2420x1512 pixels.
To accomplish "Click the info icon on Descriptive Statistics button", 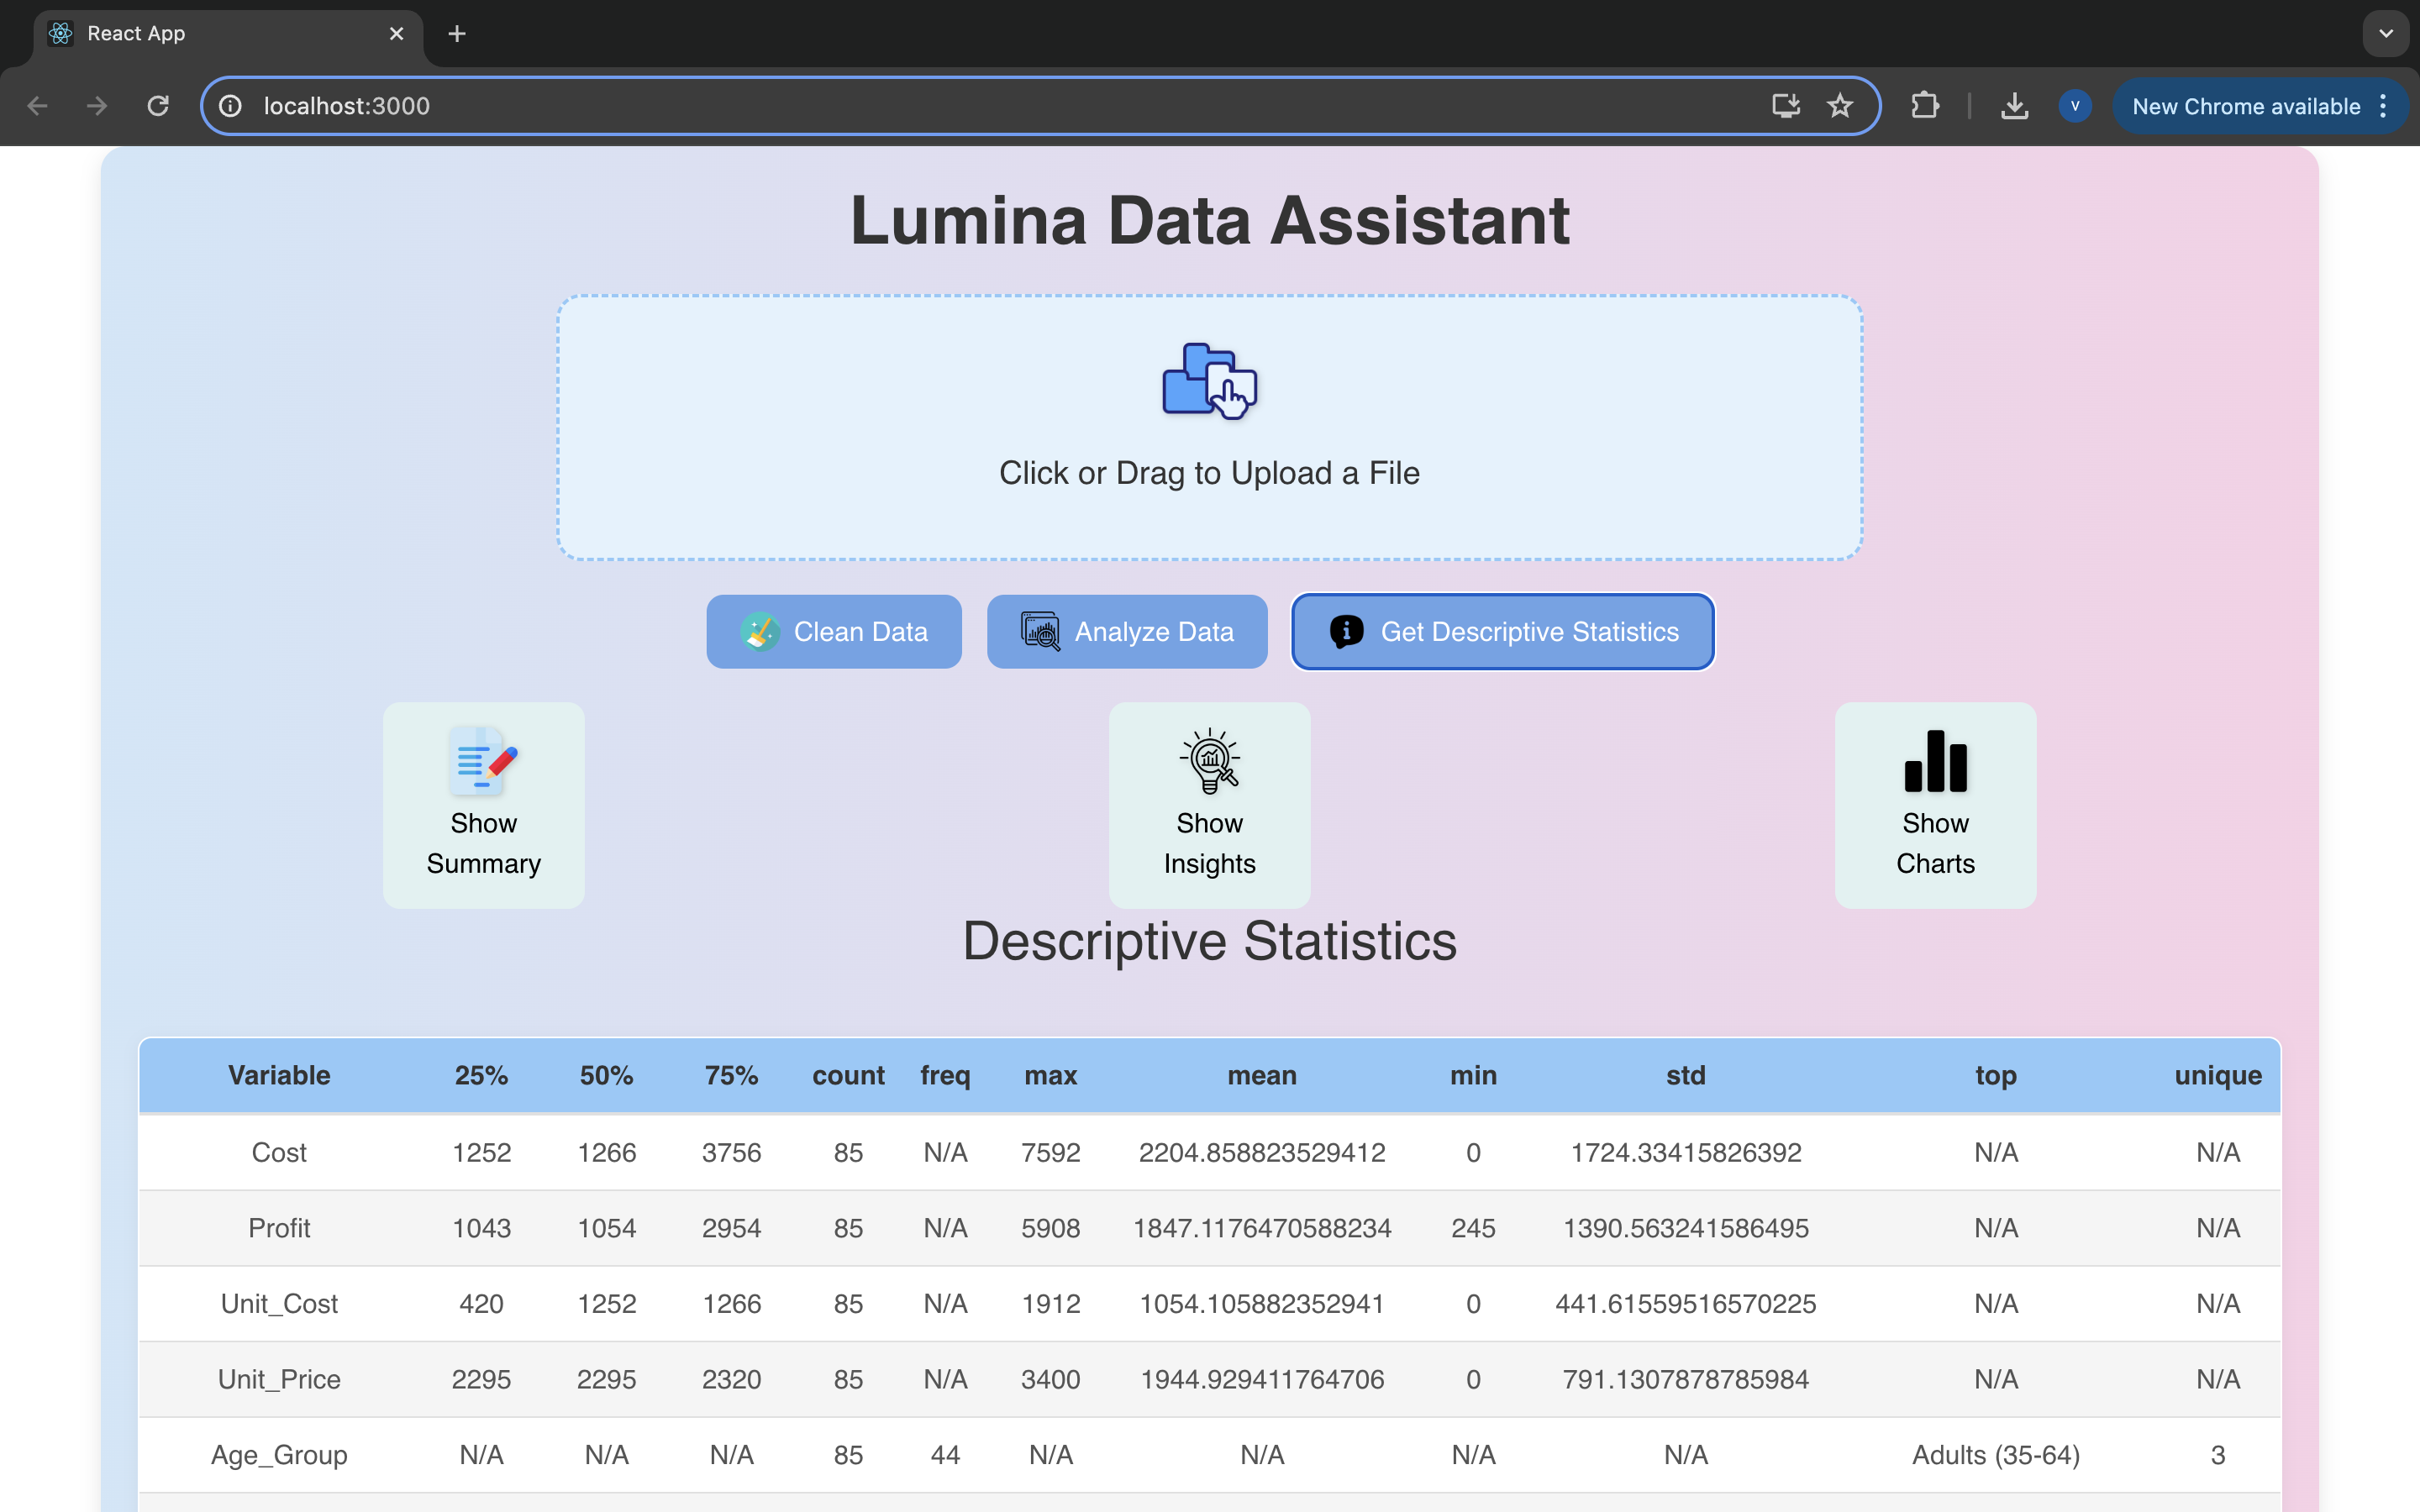I will [1346, 632].
